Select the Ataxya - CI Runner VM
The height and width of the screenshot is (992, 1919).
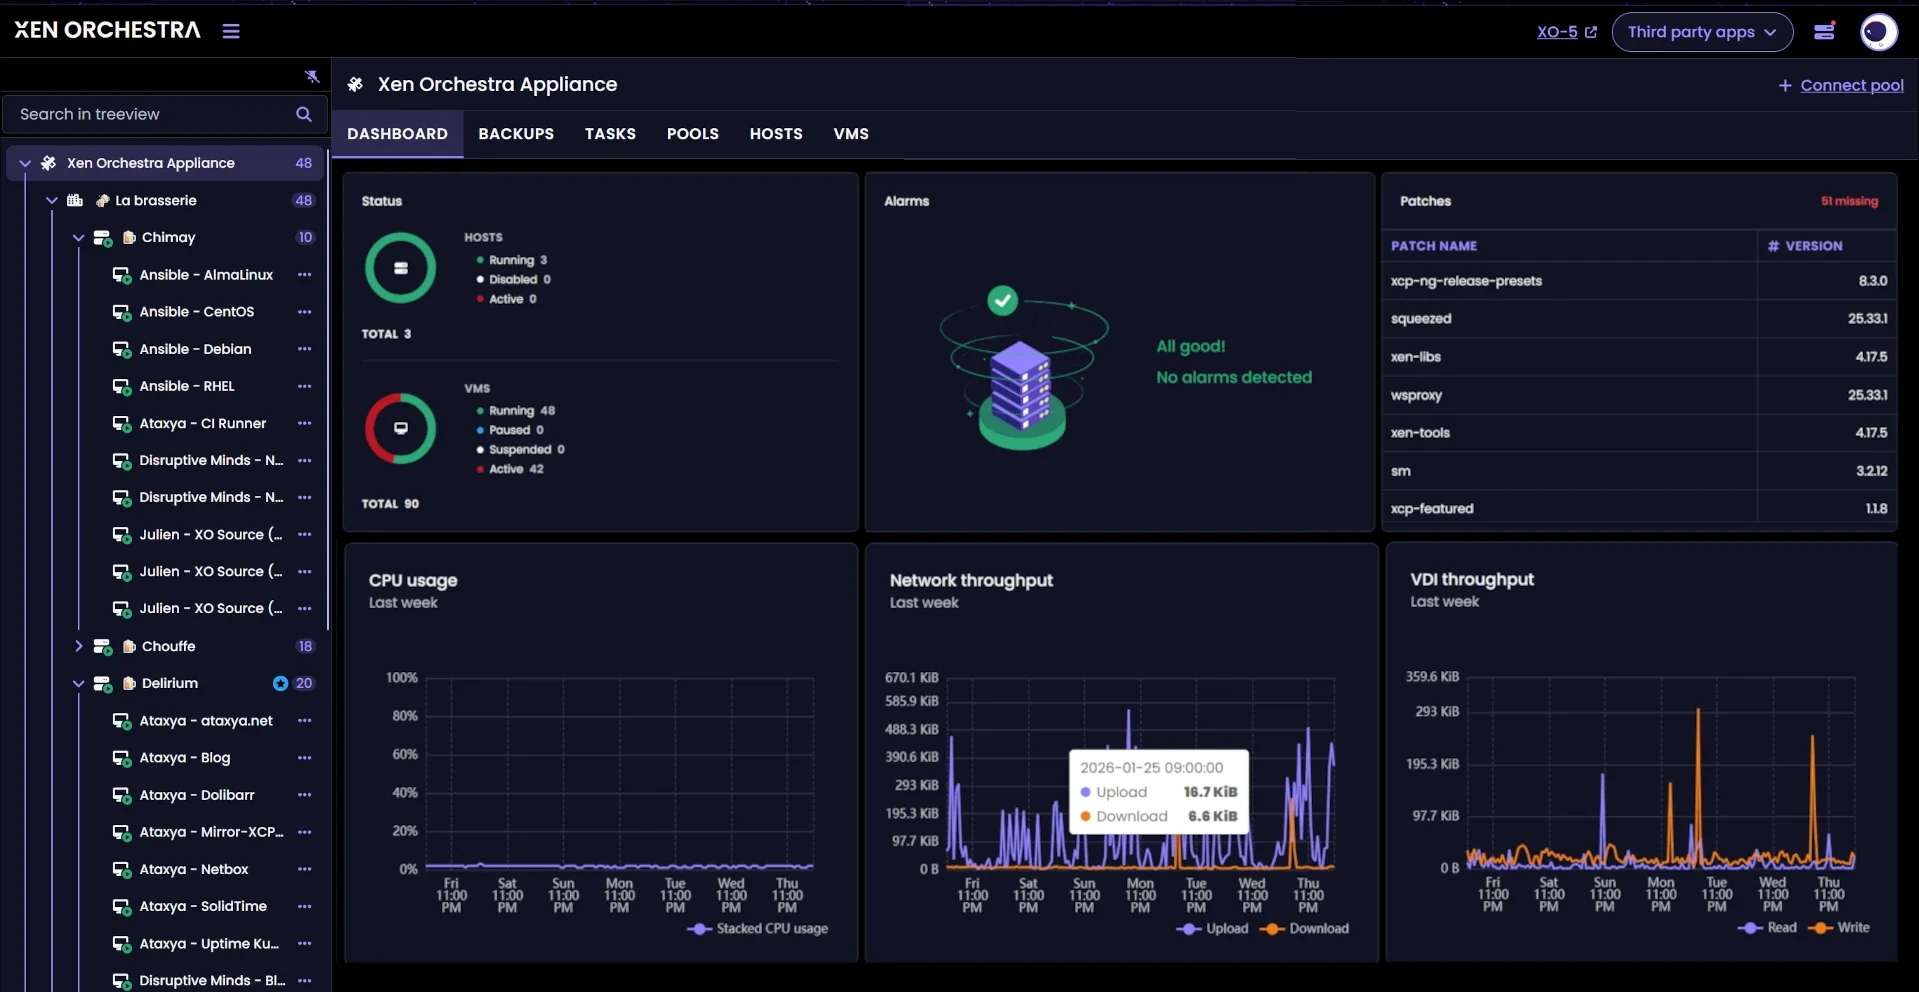202,424
